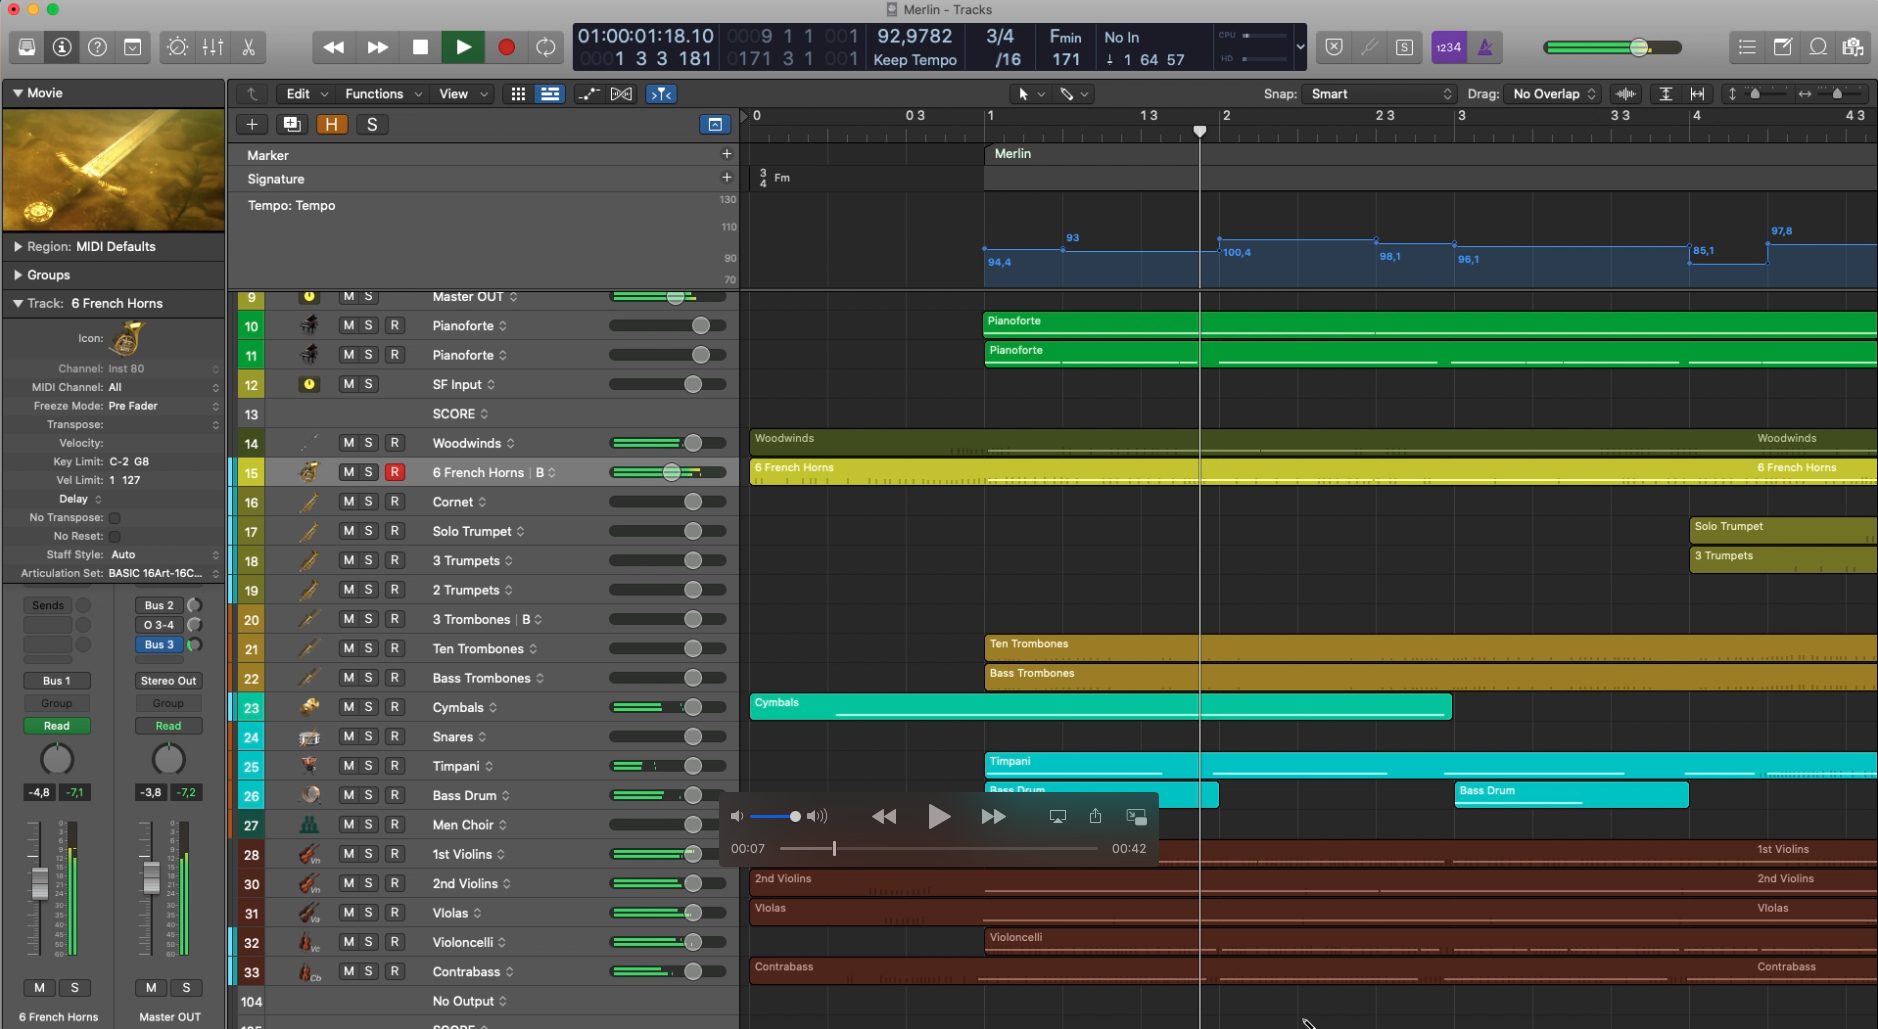
Task: Open the List Editors icon
Action: tap(1747, 47)
